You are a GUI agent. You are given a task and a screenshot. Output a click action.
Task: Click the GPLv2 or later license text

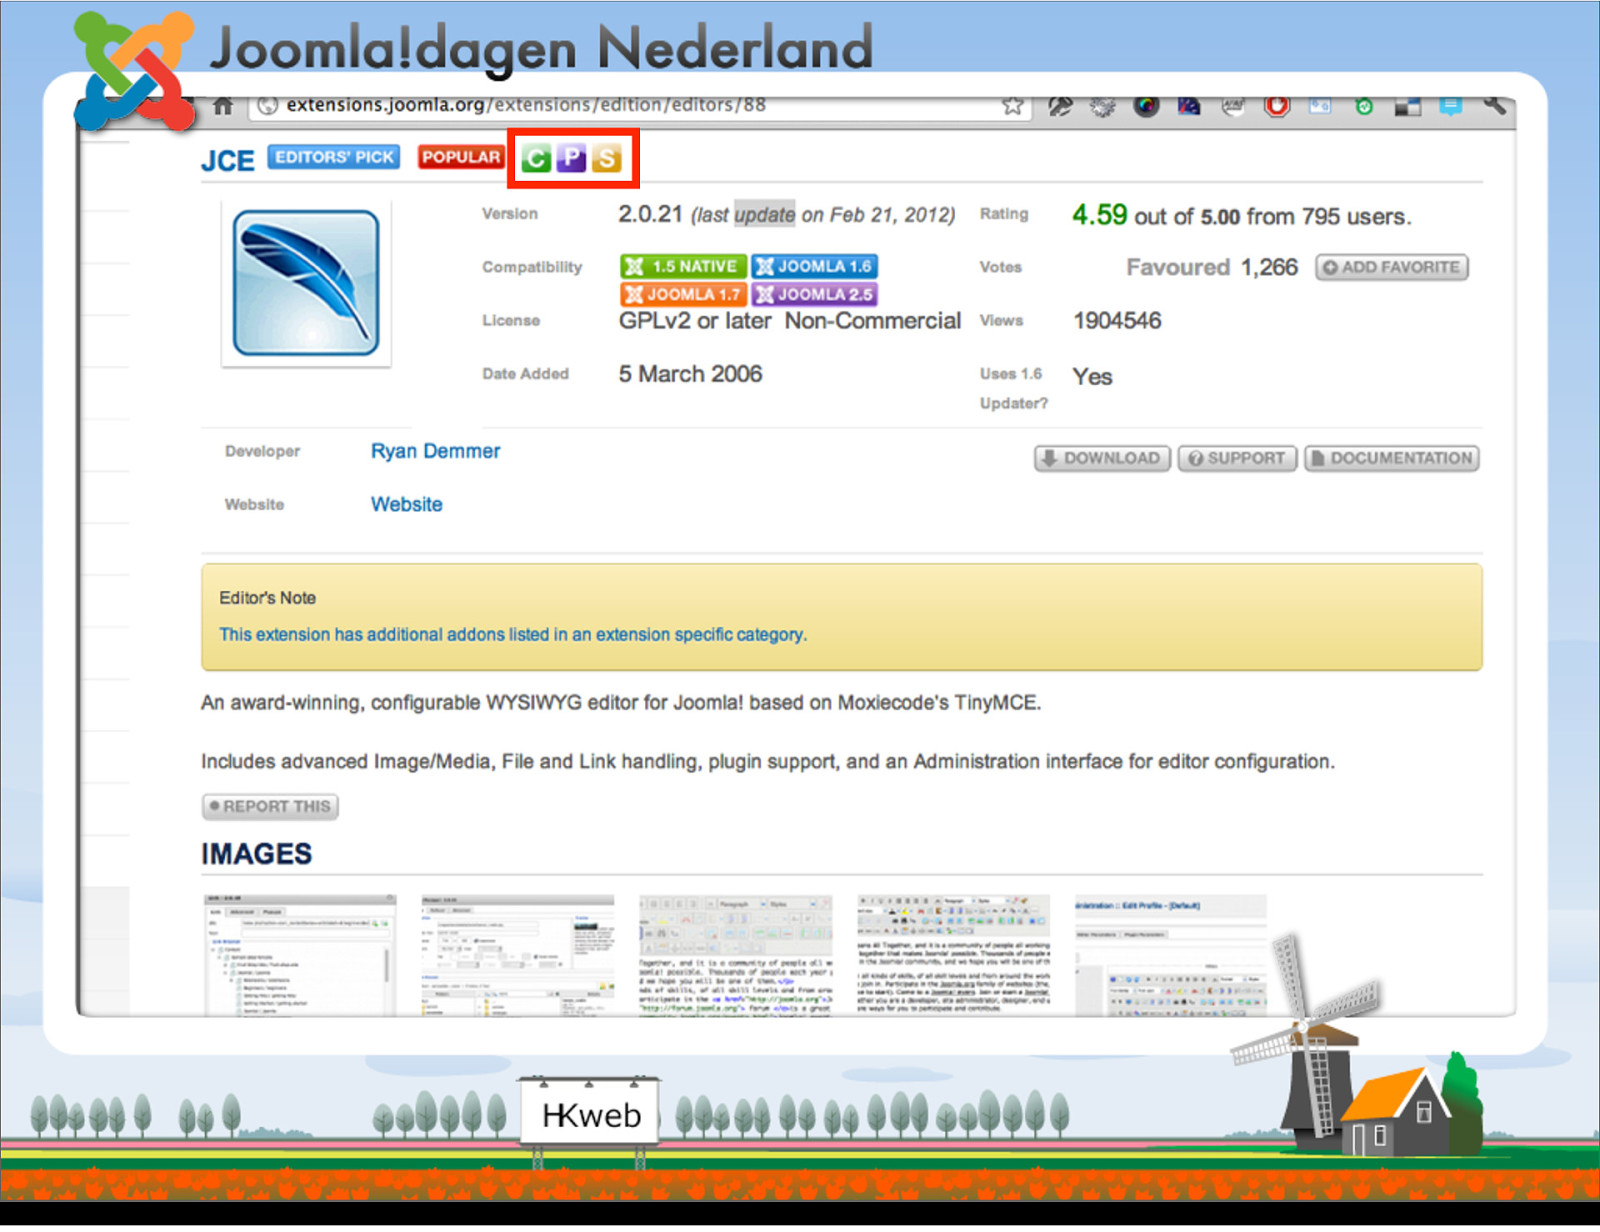click(695, 321)
